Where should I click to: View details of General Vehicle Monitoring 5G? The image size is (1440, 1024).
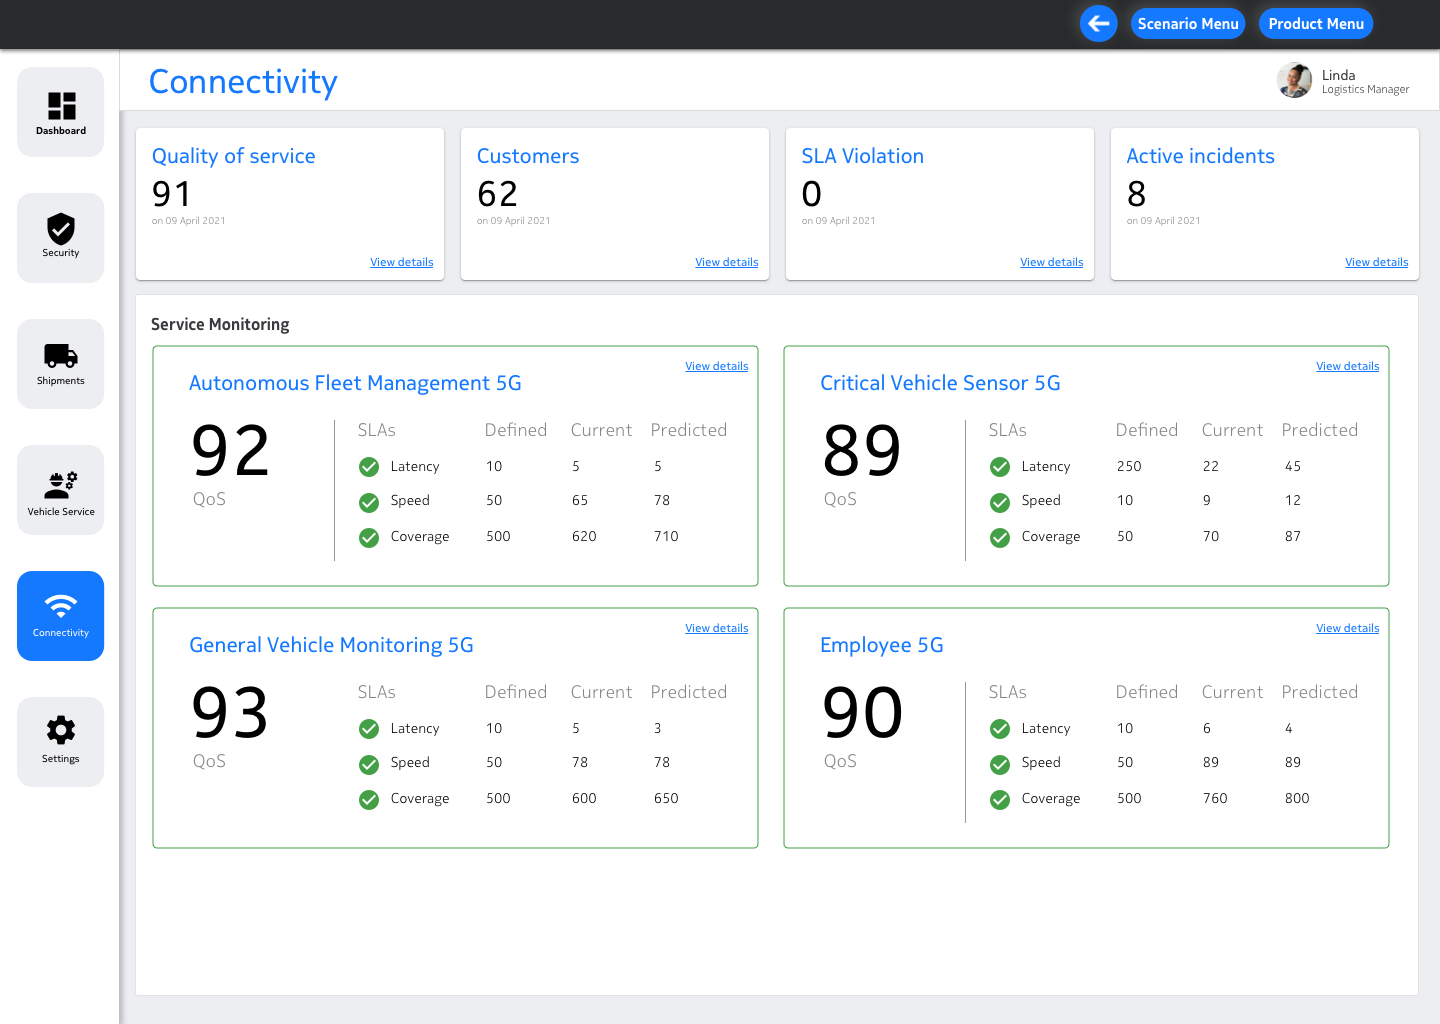(x=717, y=628)
